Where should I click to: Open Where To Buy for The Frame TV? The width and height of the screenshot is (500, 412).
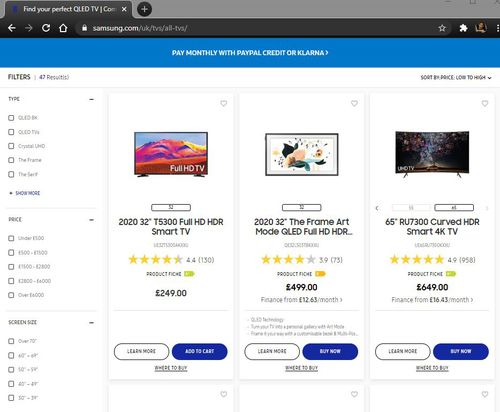point(302,368)
